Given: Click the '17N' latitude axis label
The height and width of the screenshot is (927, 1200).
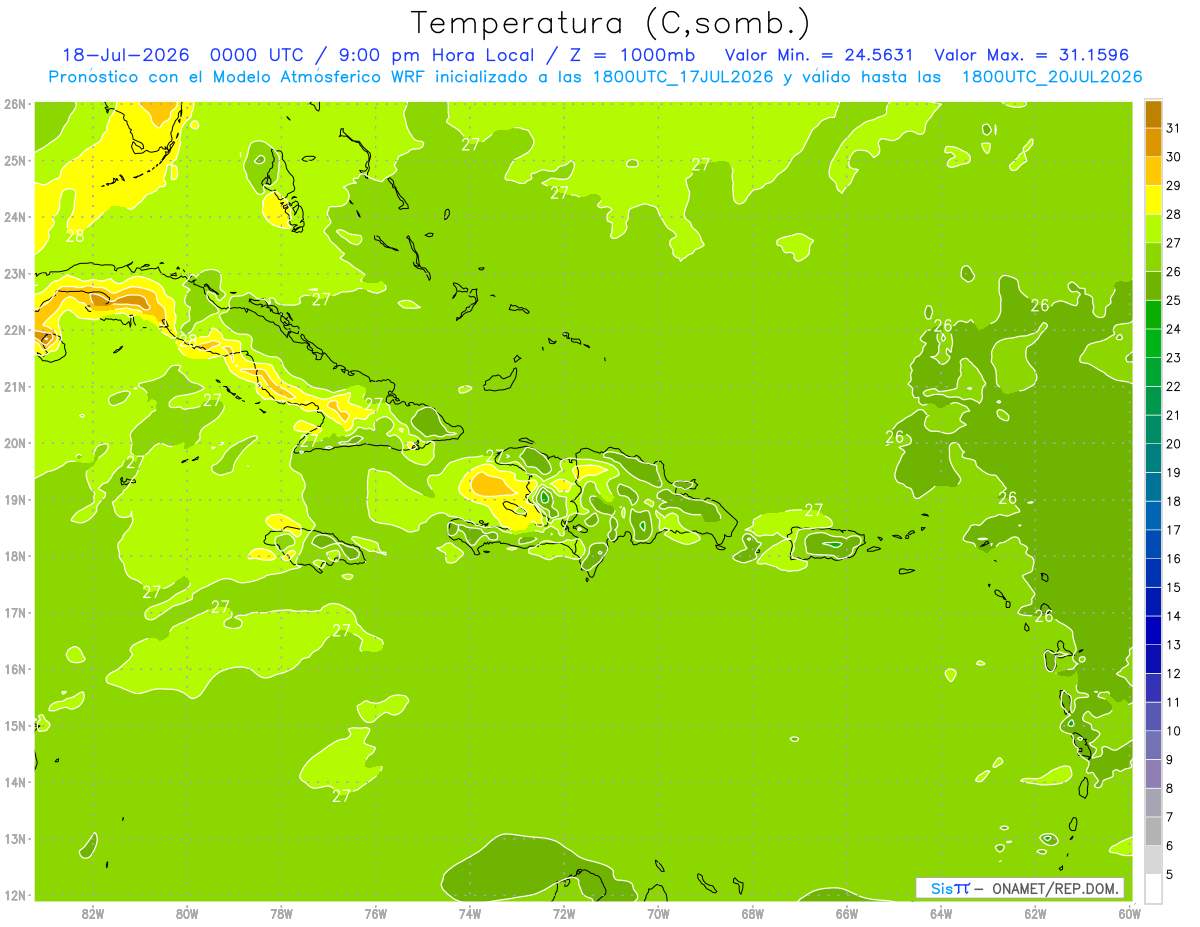Looking at the screenshot, I should pyautogui.click(x=15, y=612).
